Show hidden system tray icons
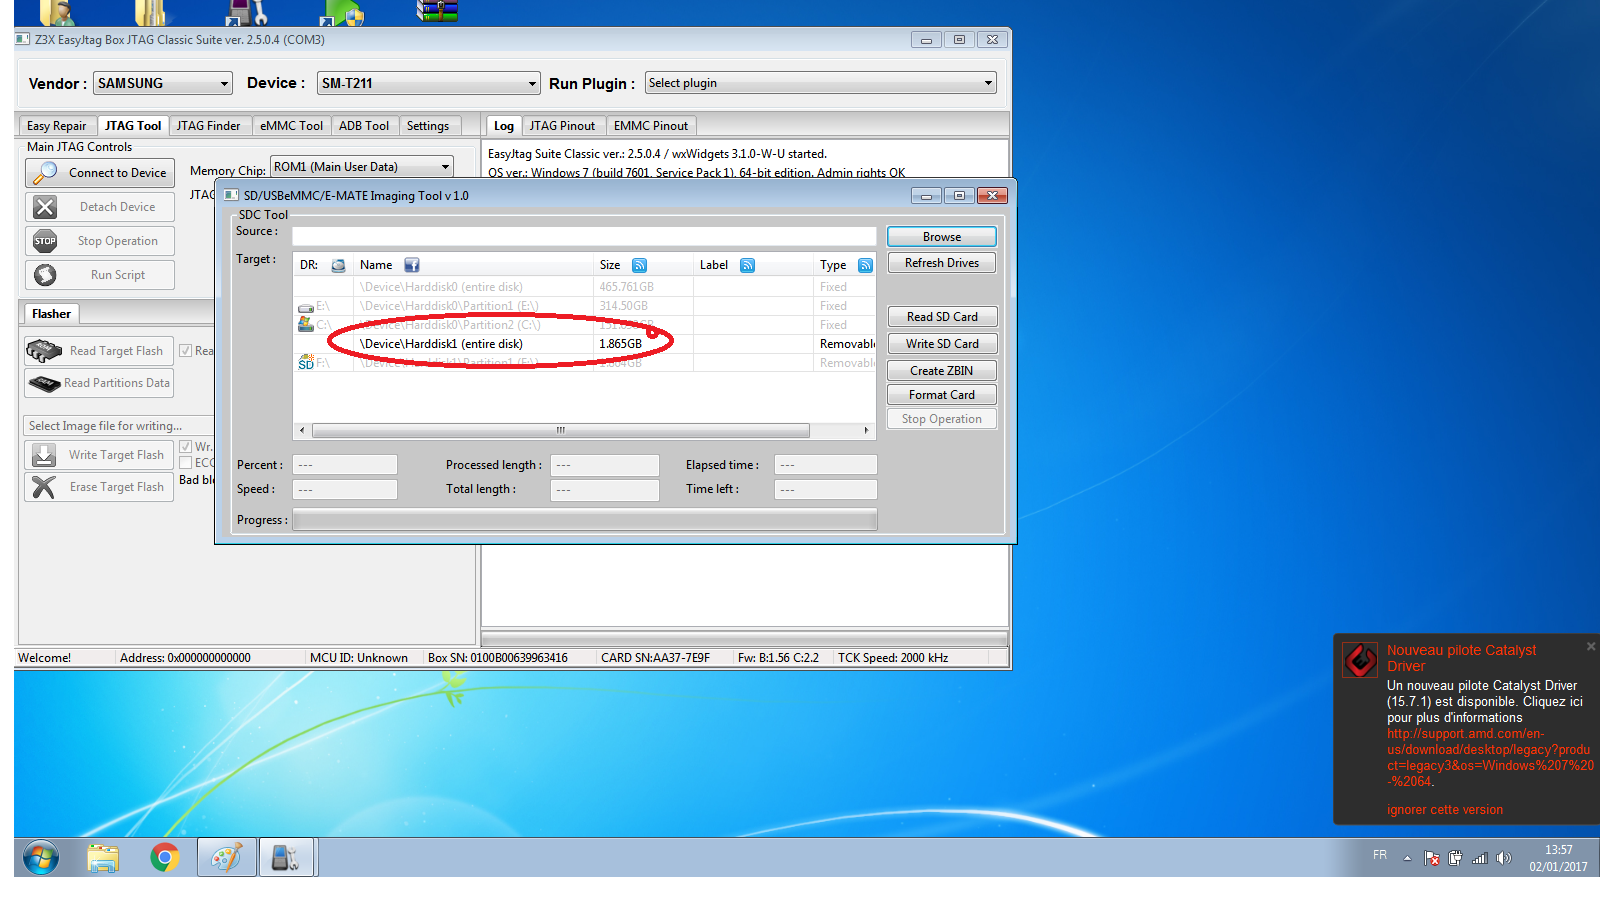Viewport: 1600px width, 900px height. (1407, 858)
